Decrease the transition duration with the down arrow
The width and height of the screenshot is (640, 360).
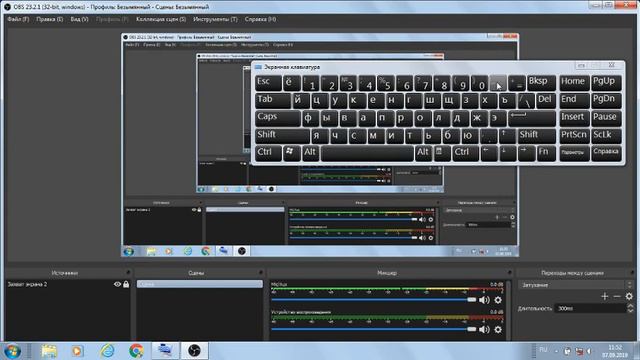click(630, 311)
